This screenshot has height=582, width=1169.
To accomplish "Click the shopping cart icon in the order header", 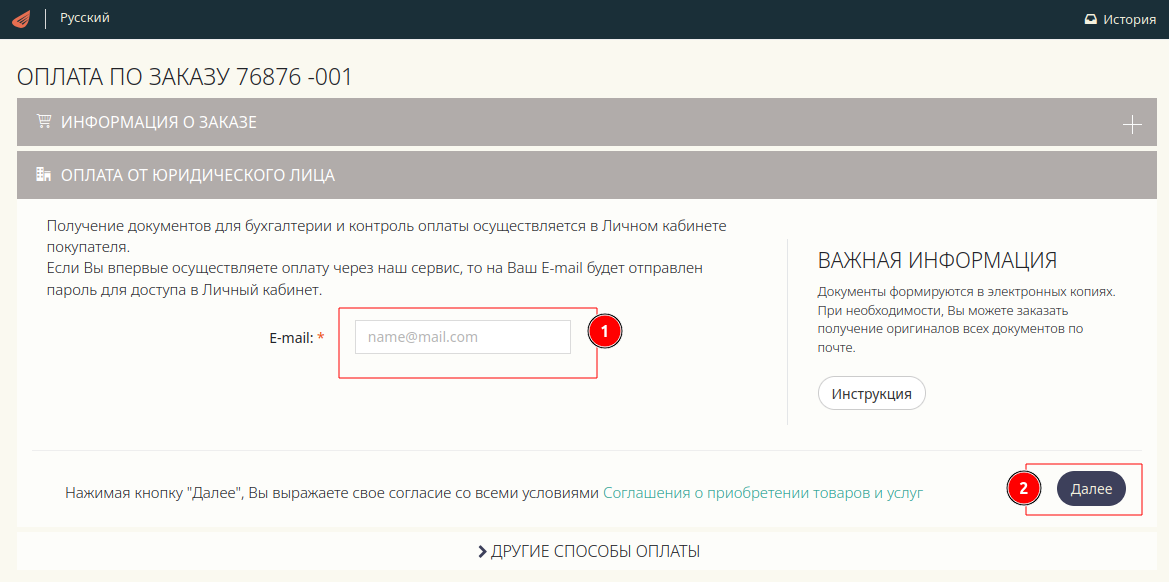I will click(43, 122).
